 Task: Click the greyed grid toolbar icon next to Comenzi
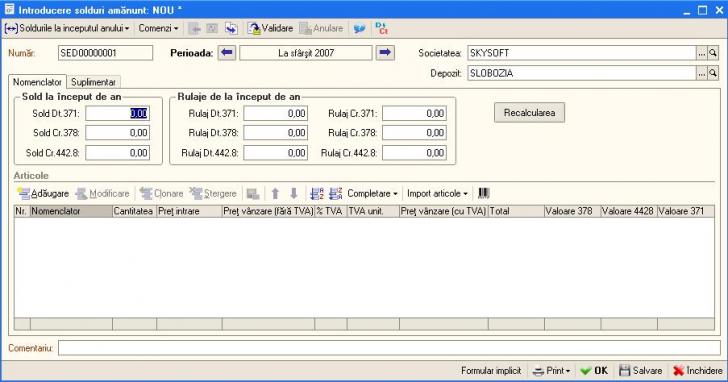pyautogui.click(x=212, y=29)
